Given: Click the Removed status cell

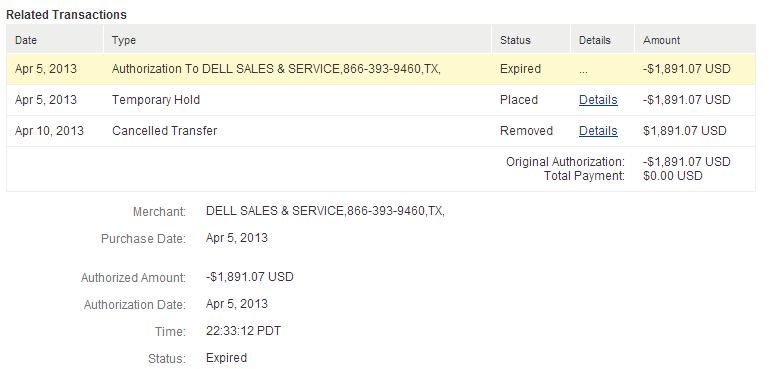Looking at the screenshot, I should click(x=526, y=131).
